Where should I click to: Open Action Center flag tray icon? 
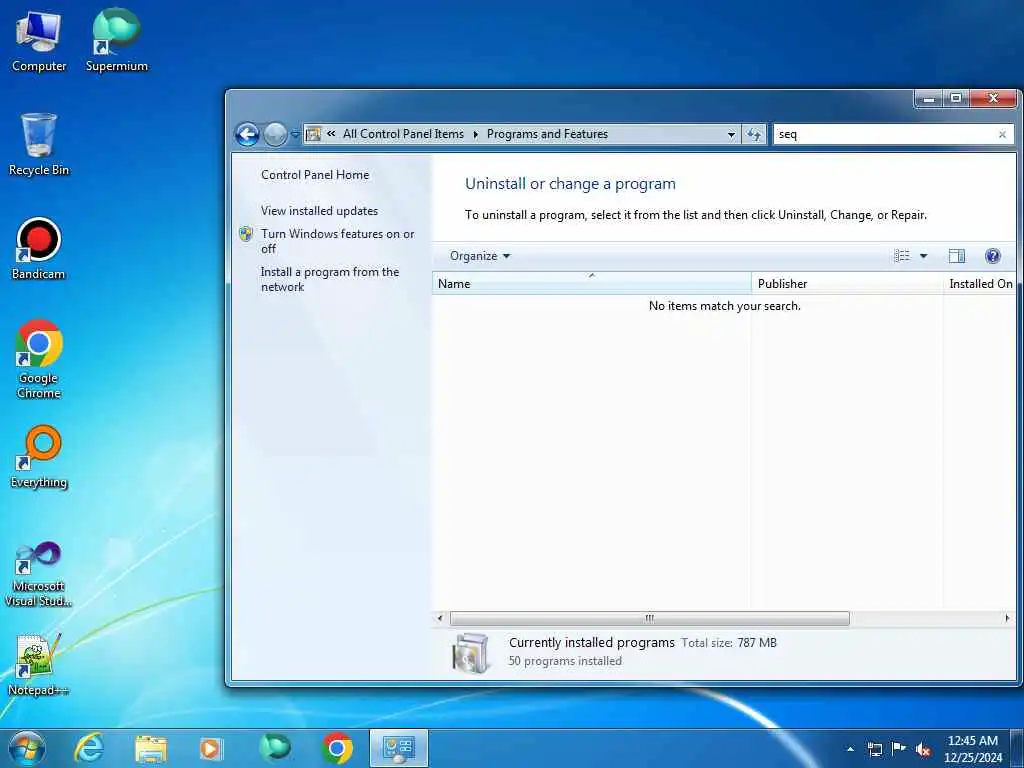pos(899,749)
